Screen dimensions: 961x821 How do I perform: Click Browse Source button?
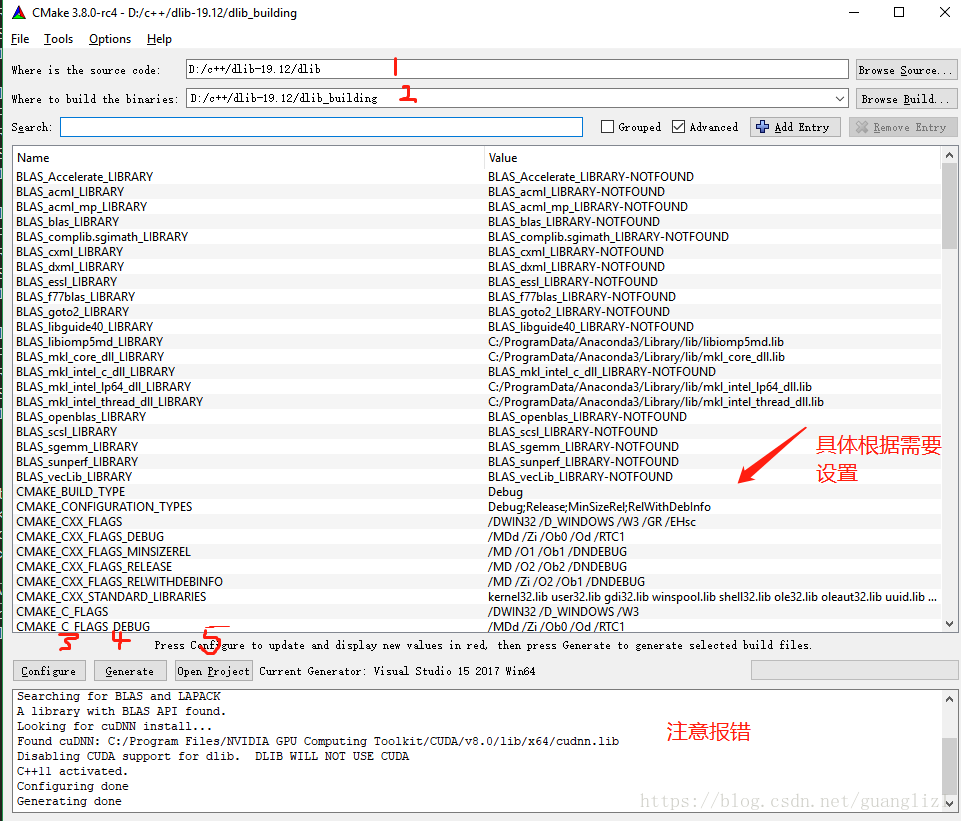906,70
